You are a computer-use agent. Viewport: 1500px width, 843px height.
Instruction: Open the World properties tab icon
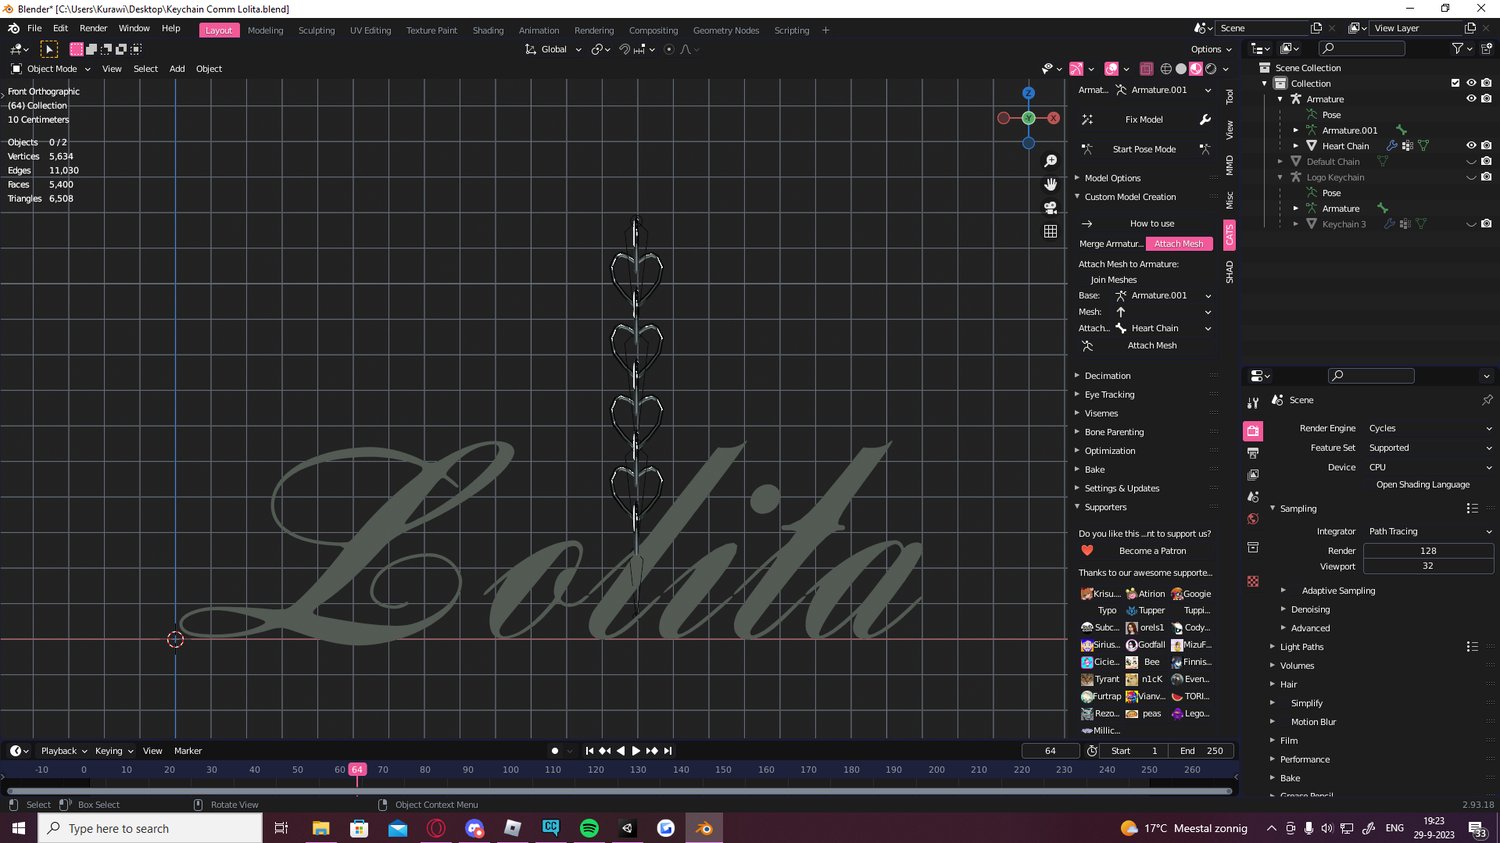coord(1253,518)
